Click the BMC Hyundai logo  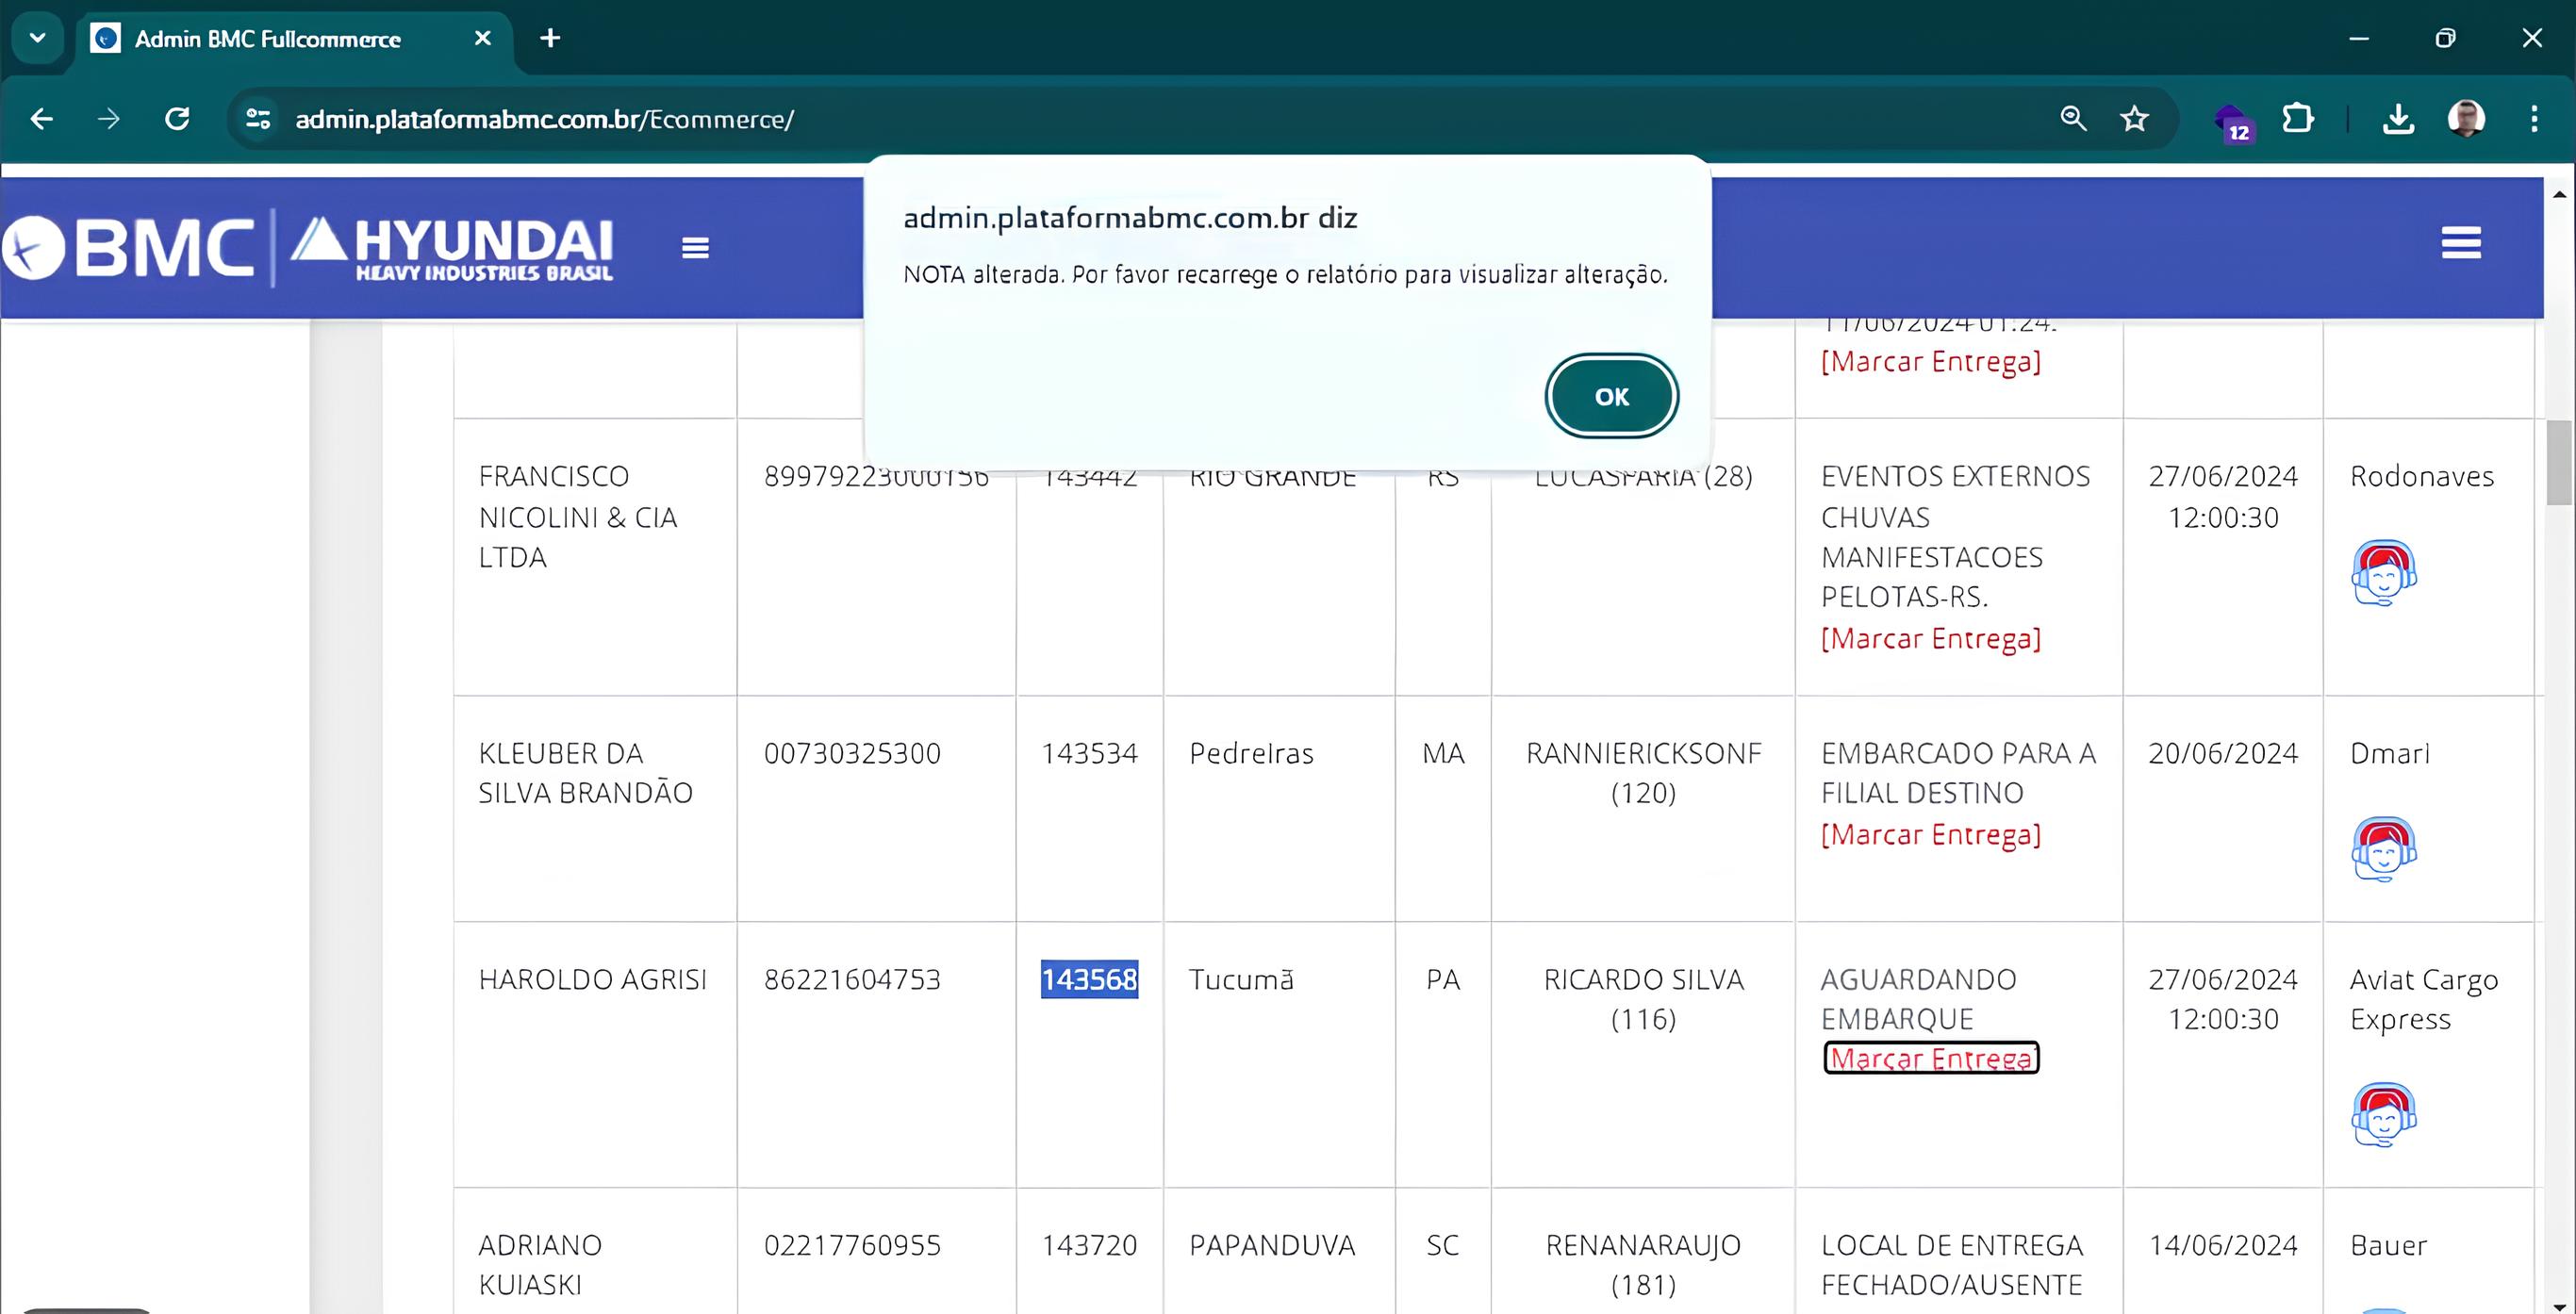click(308, 247)
